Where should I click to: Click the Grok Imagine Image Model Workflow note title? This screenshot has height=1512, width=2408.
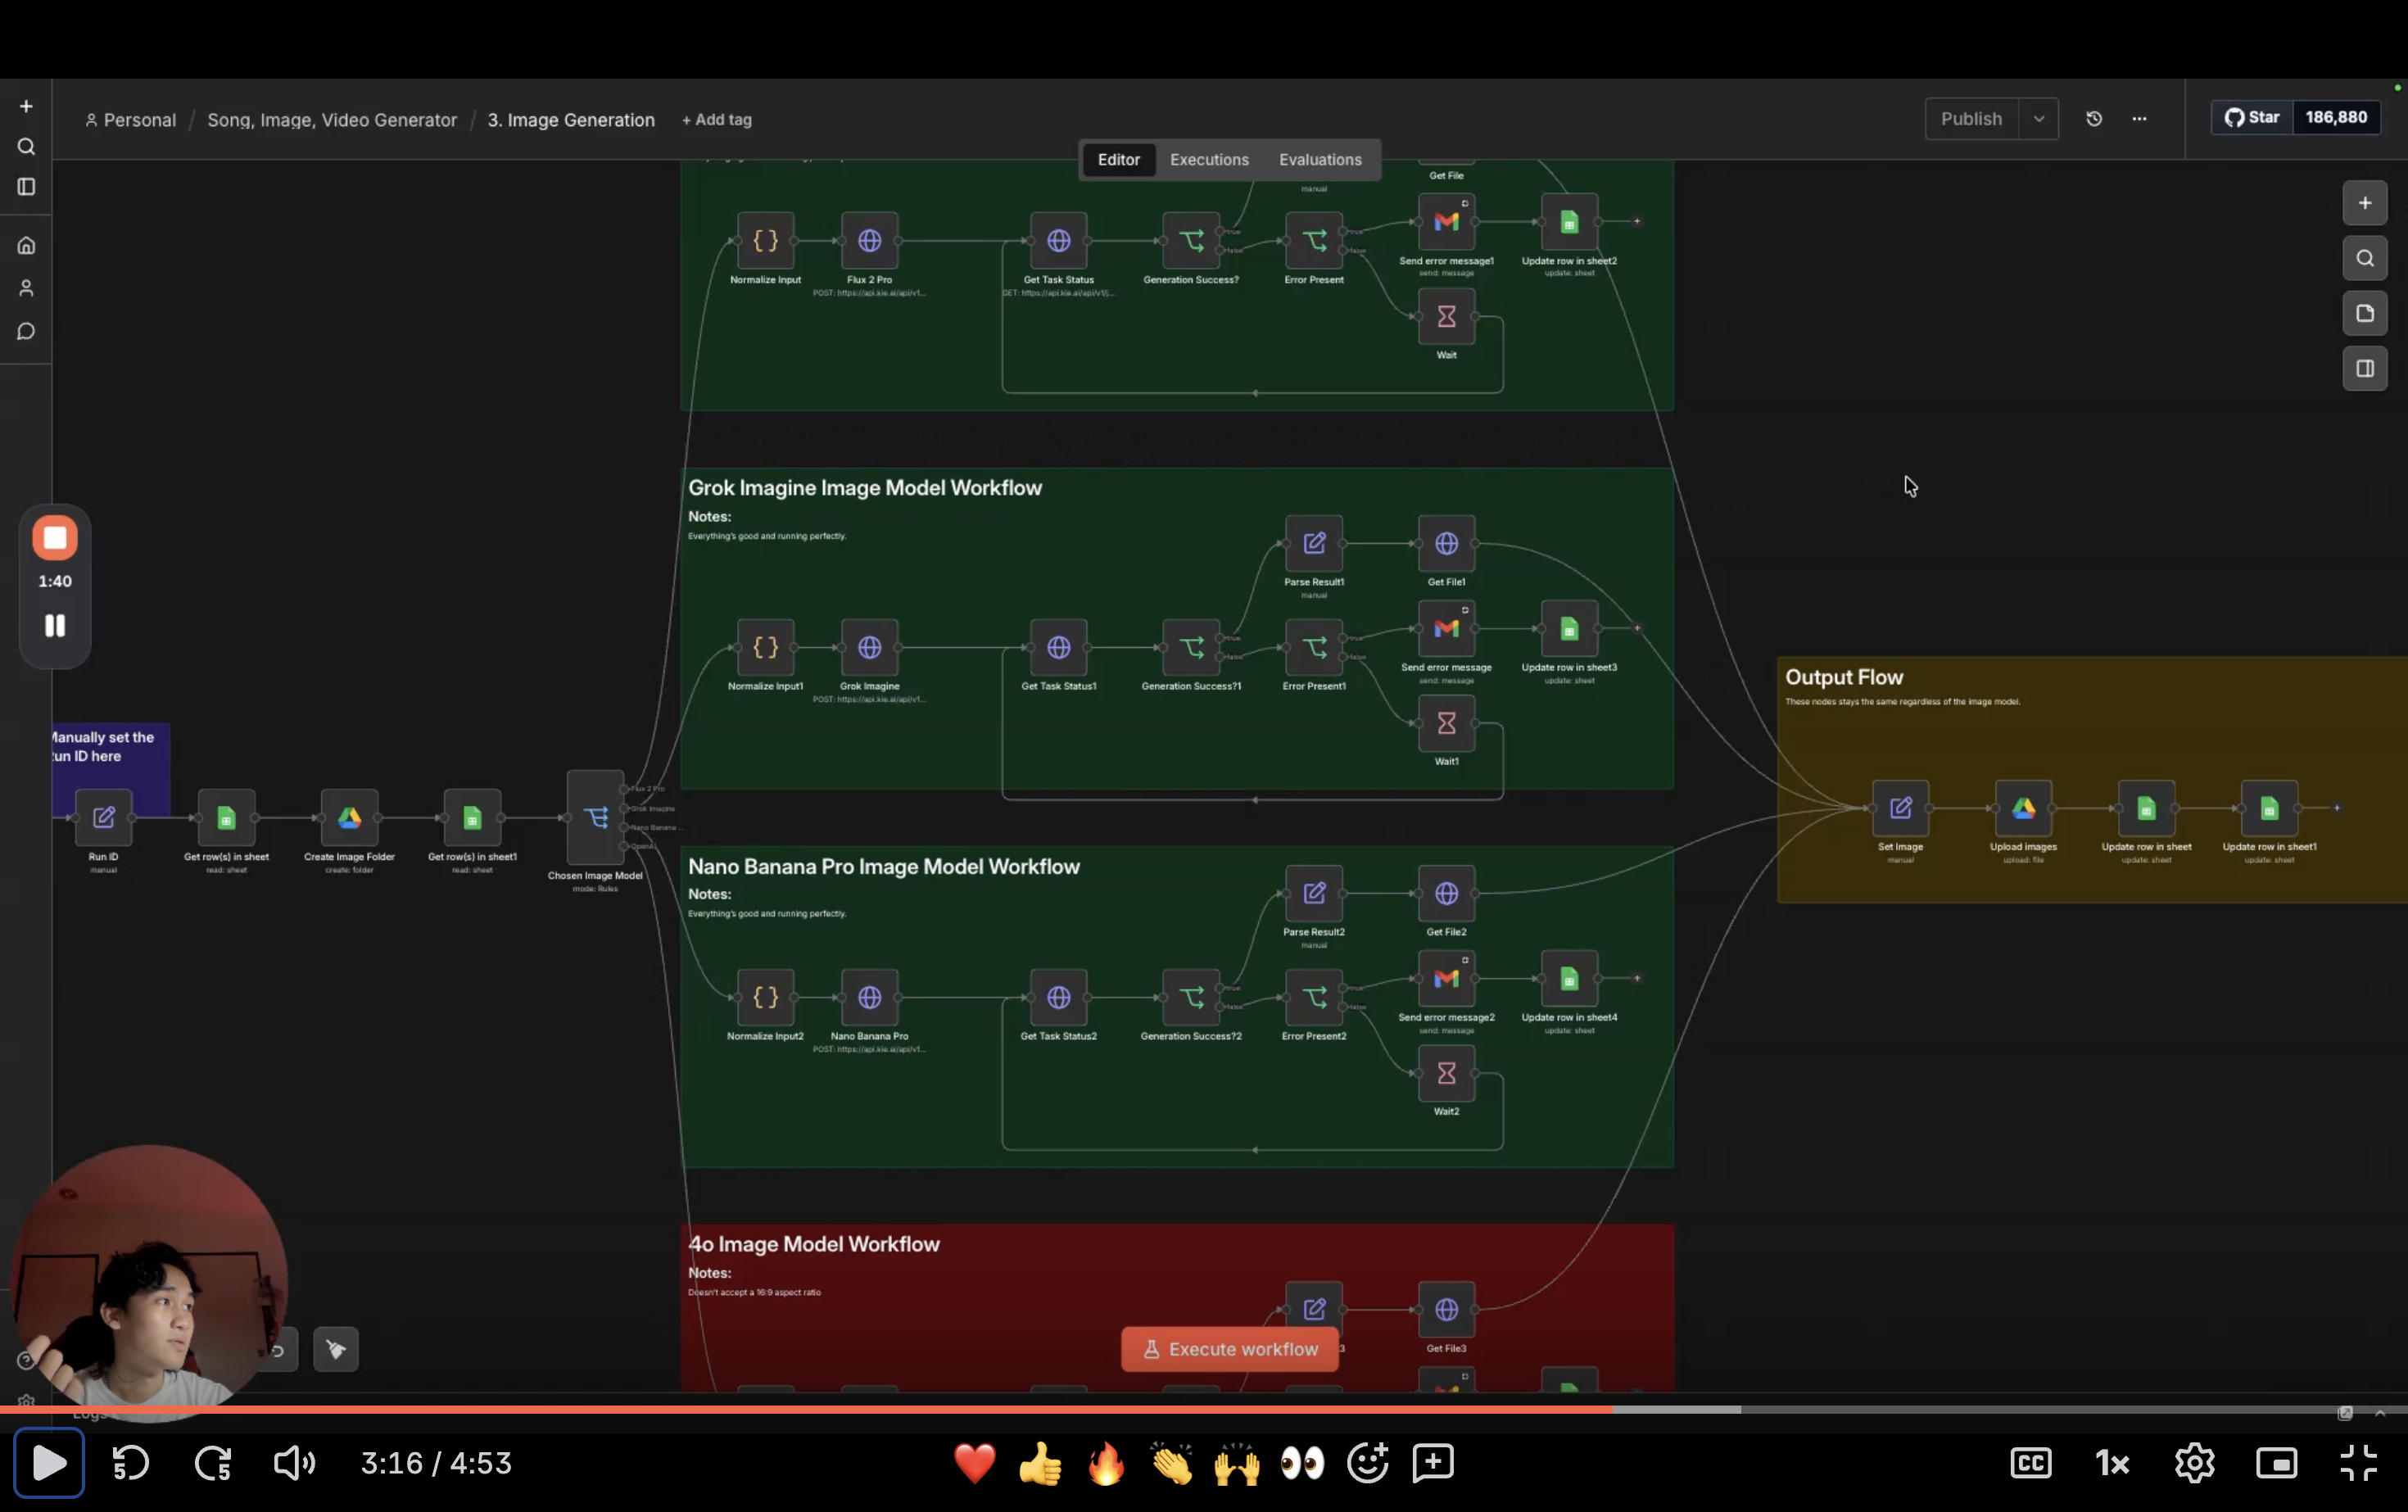pos(865,488)
